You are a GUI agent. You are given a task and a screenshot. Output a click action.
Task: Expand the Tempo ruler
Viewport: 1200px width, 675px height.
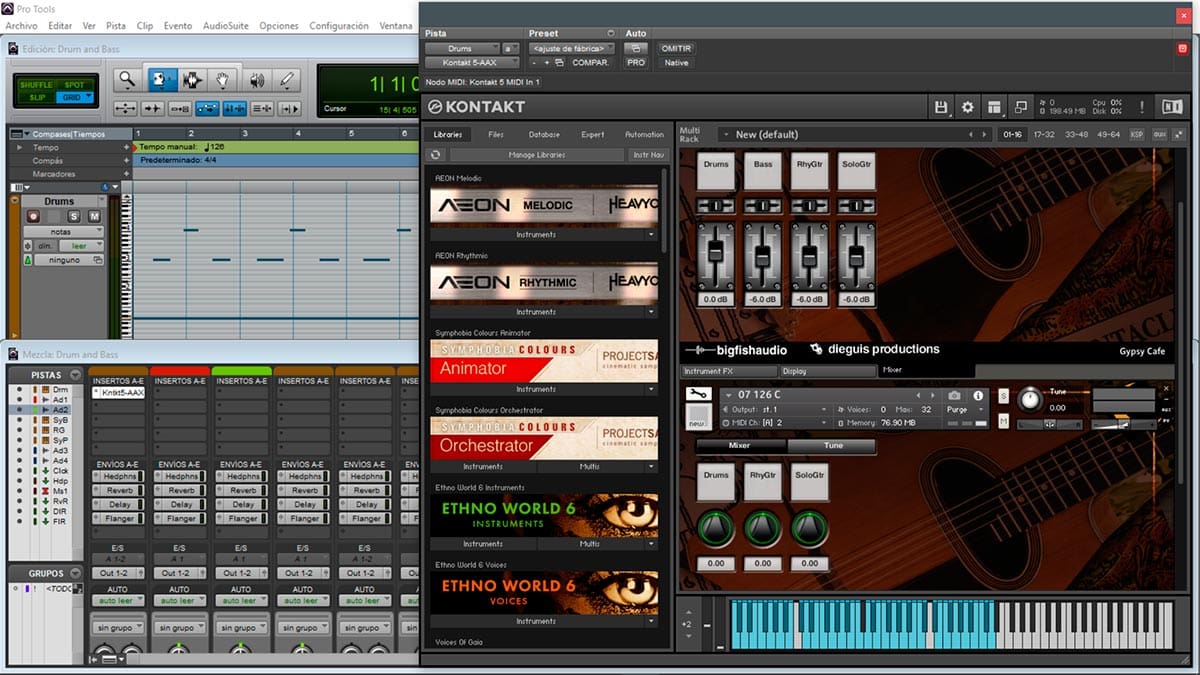17,147
